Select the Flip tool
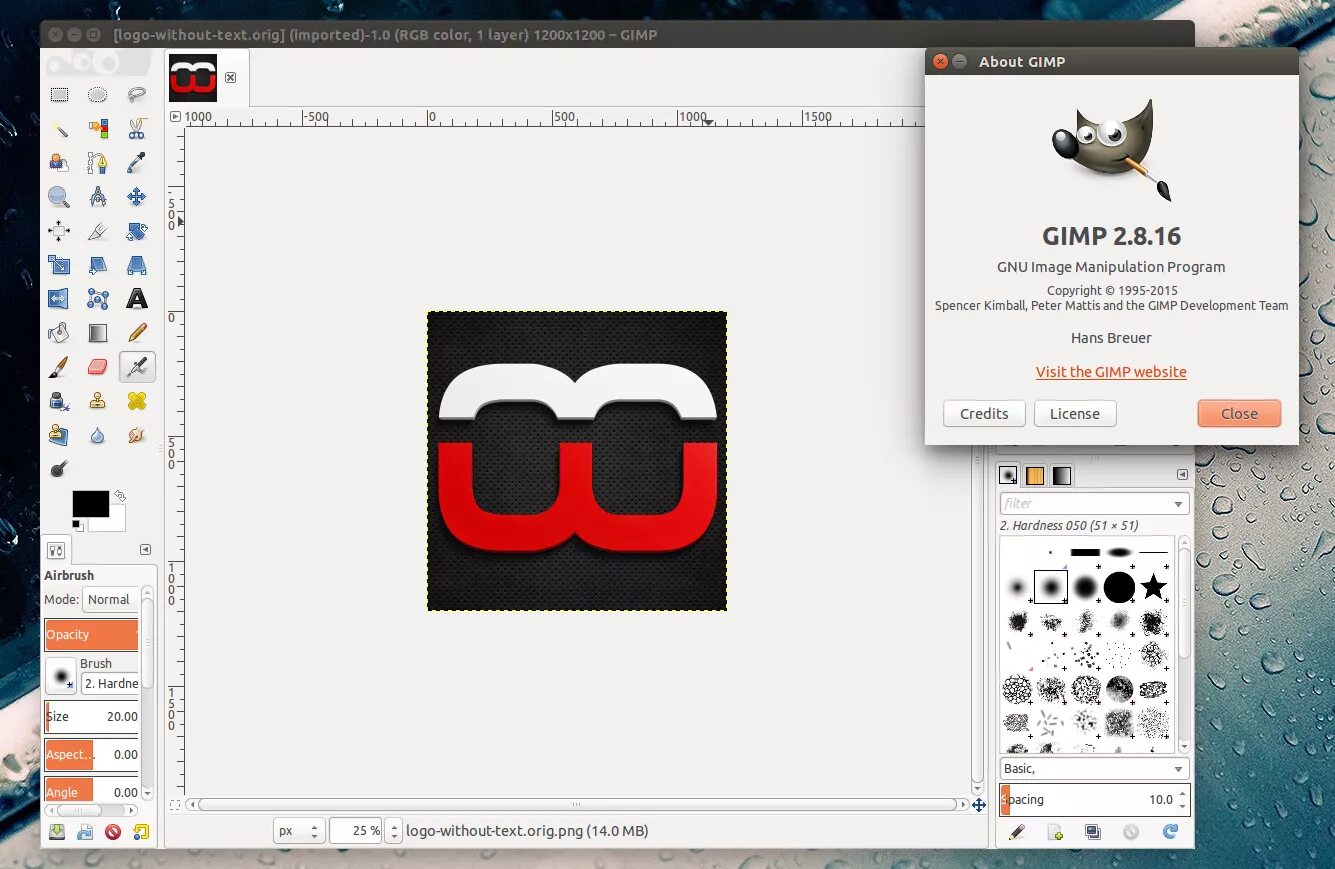 pyautogui.click(x=59, y=299)
